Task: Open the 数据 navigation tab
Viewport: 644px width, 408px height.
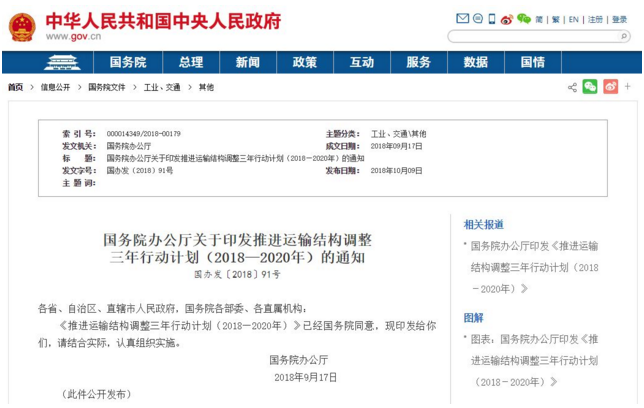Action: pyautogui.click(x=476, y=62)
